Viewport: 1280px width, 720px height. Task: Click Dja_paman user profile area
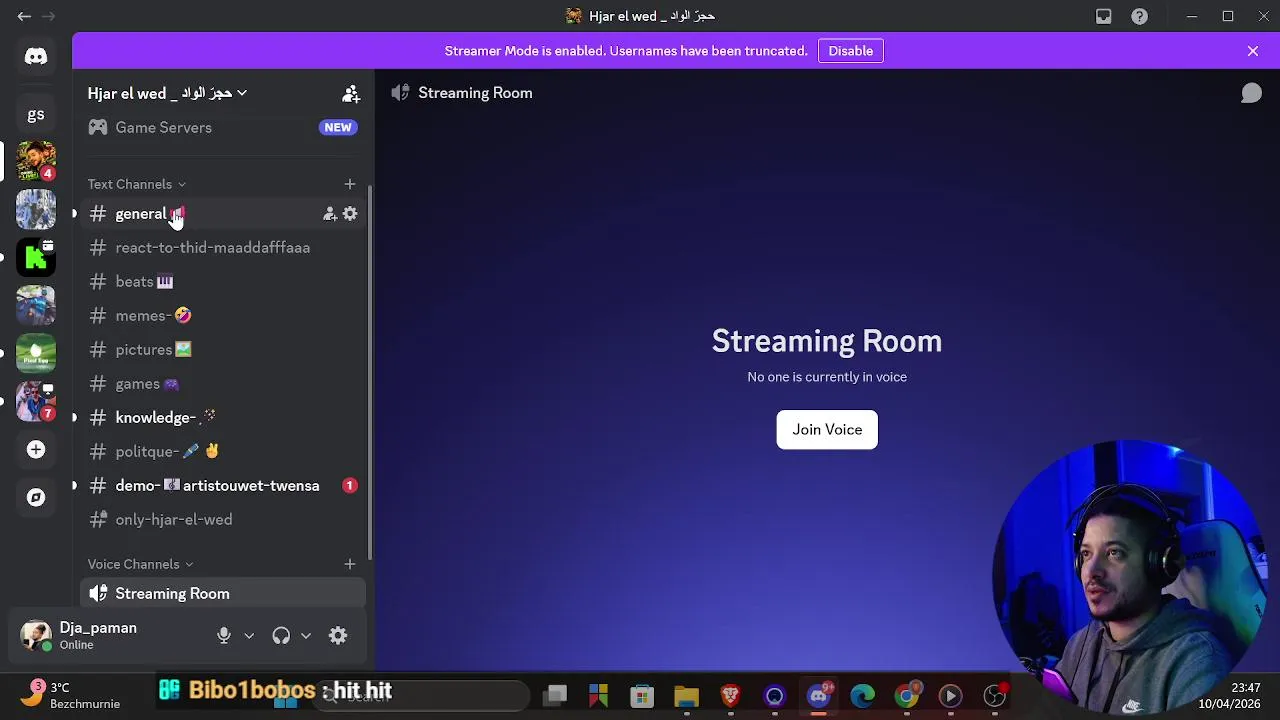pyautogui.click(x=108, y=636)
